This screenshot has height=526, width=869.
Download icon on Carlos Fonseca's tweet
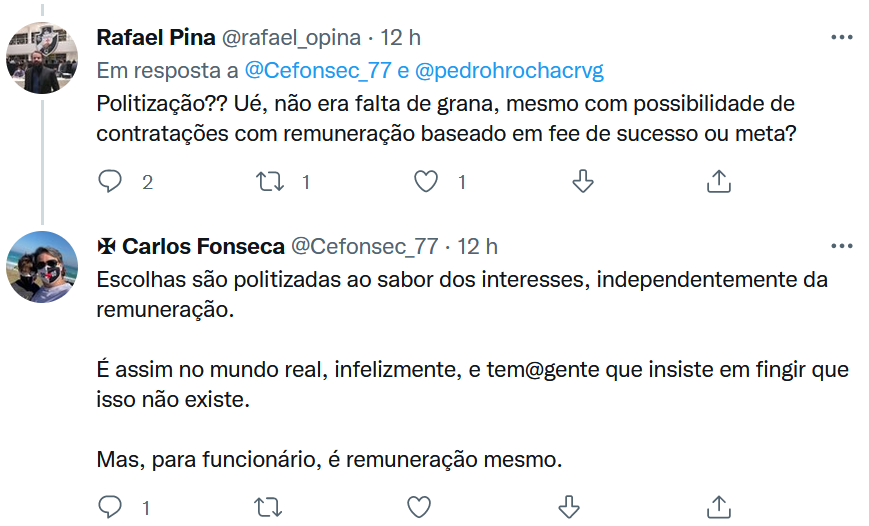pyautogui.click(x=568, y=507)
